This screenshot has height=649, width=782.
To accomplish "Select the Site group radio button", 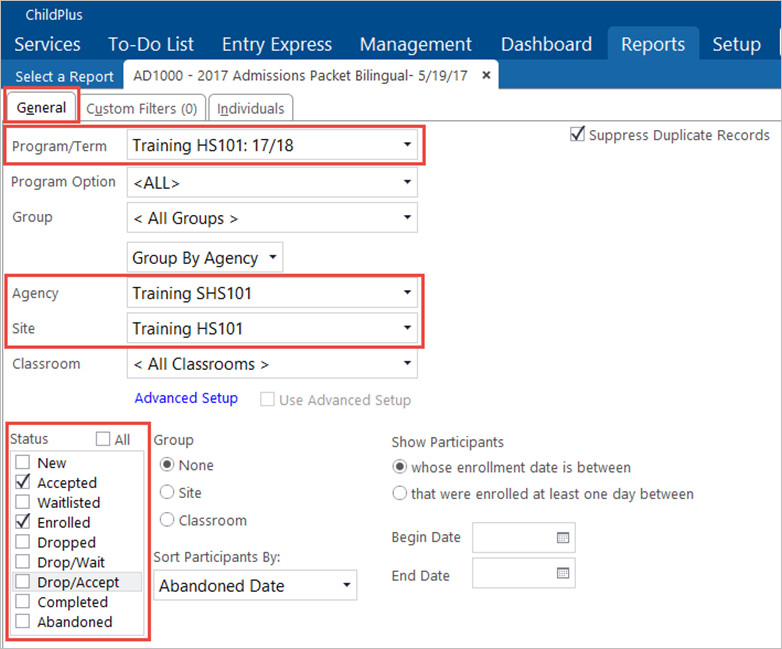I will 167,493.
